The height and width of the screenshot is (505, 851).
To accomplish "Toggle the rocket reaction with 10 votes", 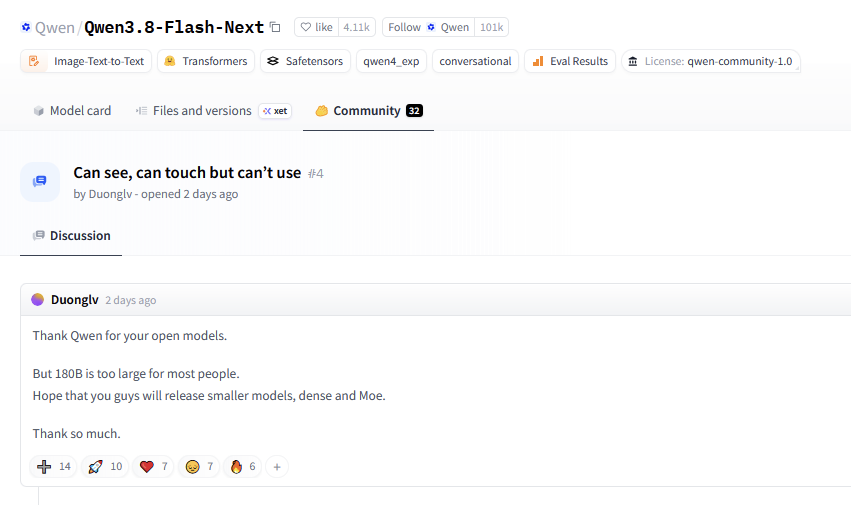I will coord(105,466).
